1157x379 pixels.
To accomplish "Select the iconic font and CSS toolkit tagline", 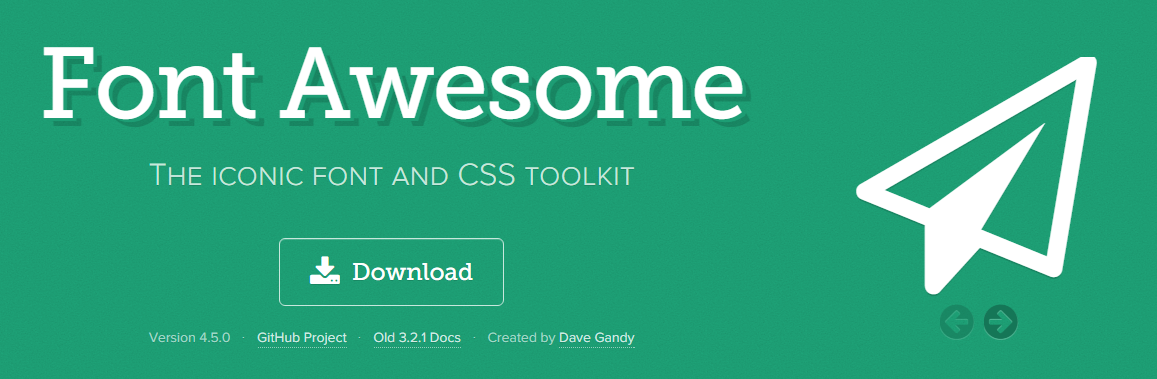I will [x=392, y=175].
